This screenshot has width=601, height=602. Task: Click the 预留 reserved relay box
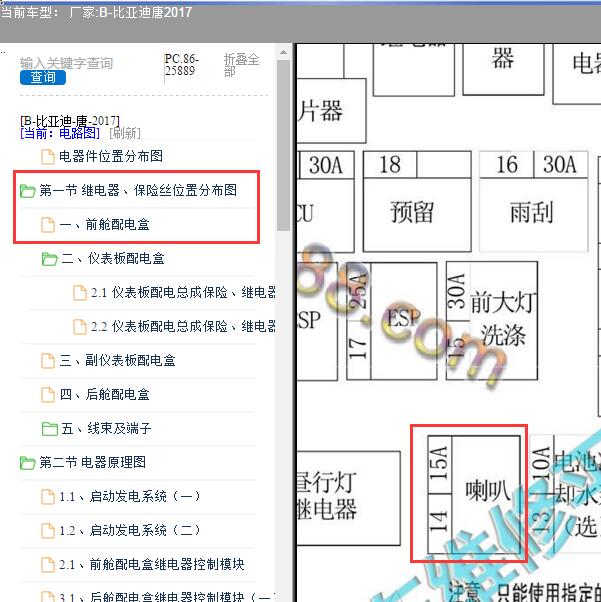pyautogui.click(x=417, y=201)
